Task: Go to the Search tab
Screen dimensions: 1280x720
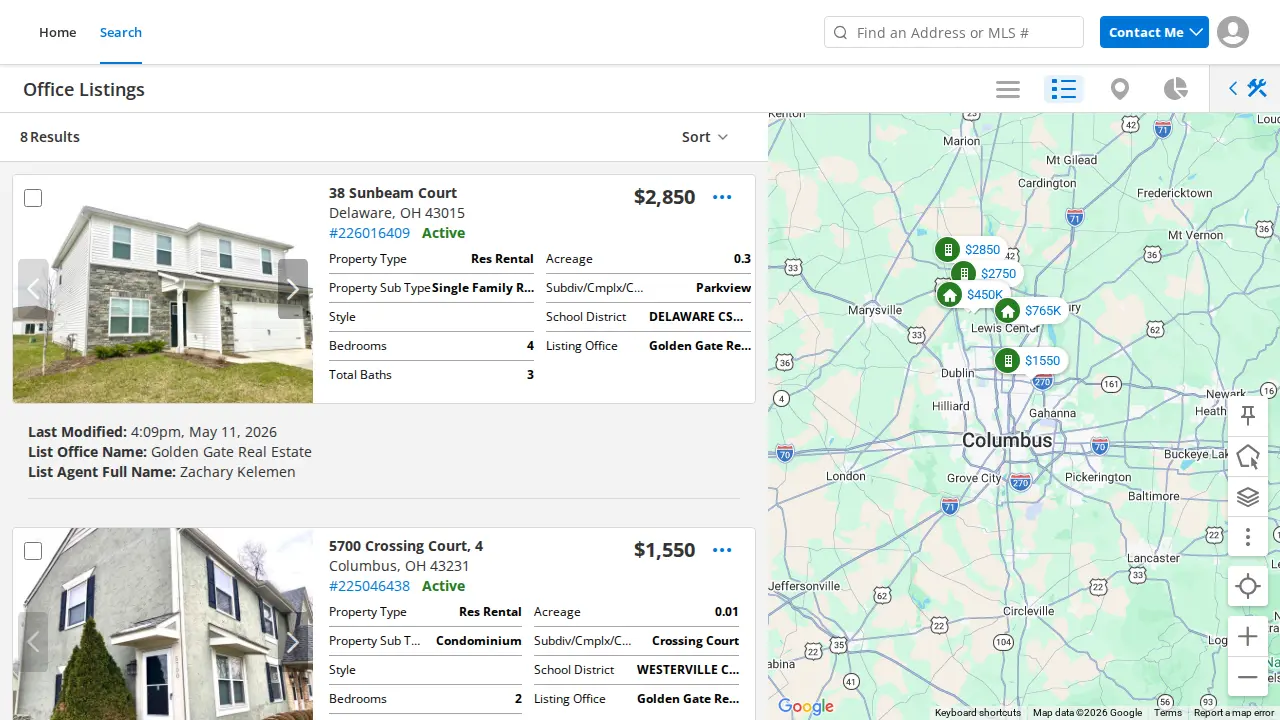Action: pyautogui.click(x=121, y=32)
